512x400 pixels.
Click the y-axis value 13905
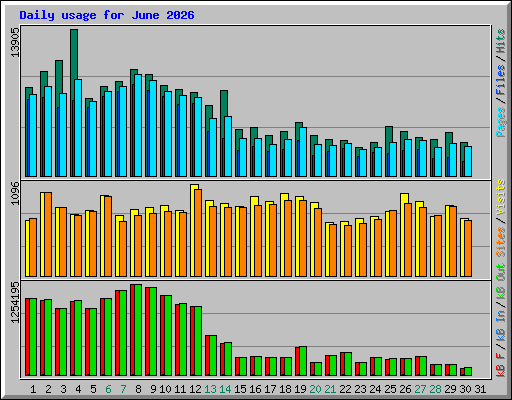15,42
